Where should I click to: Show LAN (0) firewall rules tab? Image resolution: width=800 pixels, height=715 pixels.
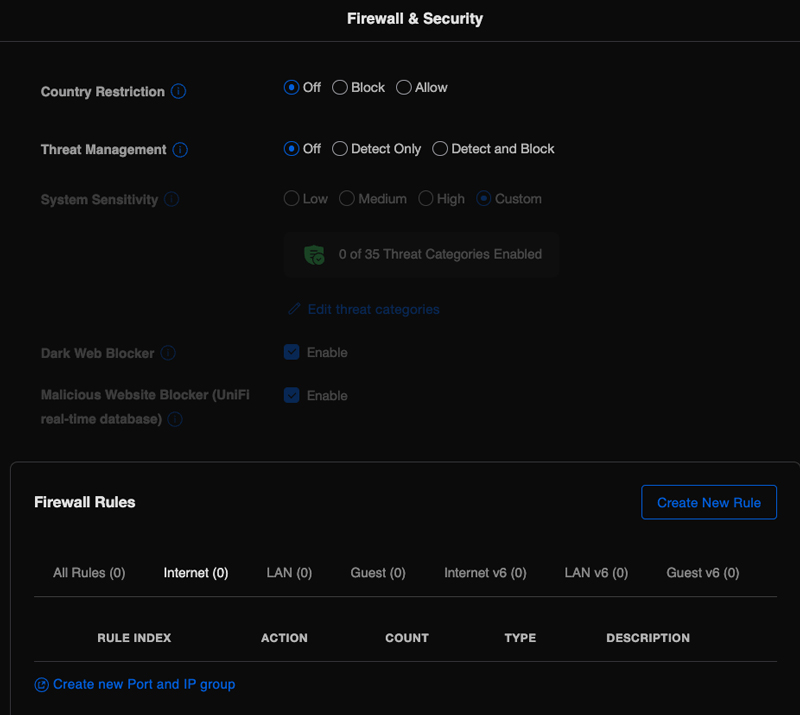point(289,573)
